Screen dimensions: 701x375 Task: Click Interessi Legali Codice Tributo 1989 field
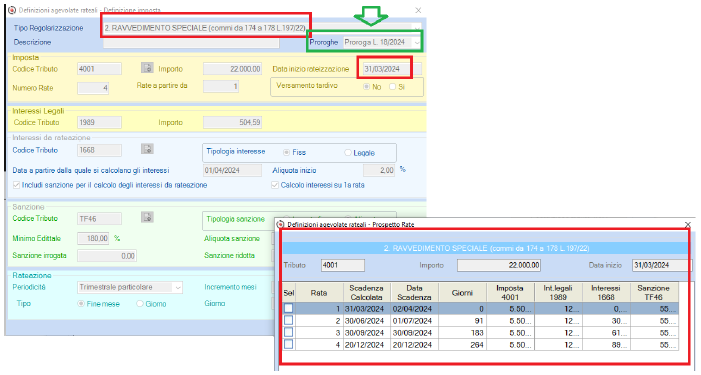click(x=99, y=122)
